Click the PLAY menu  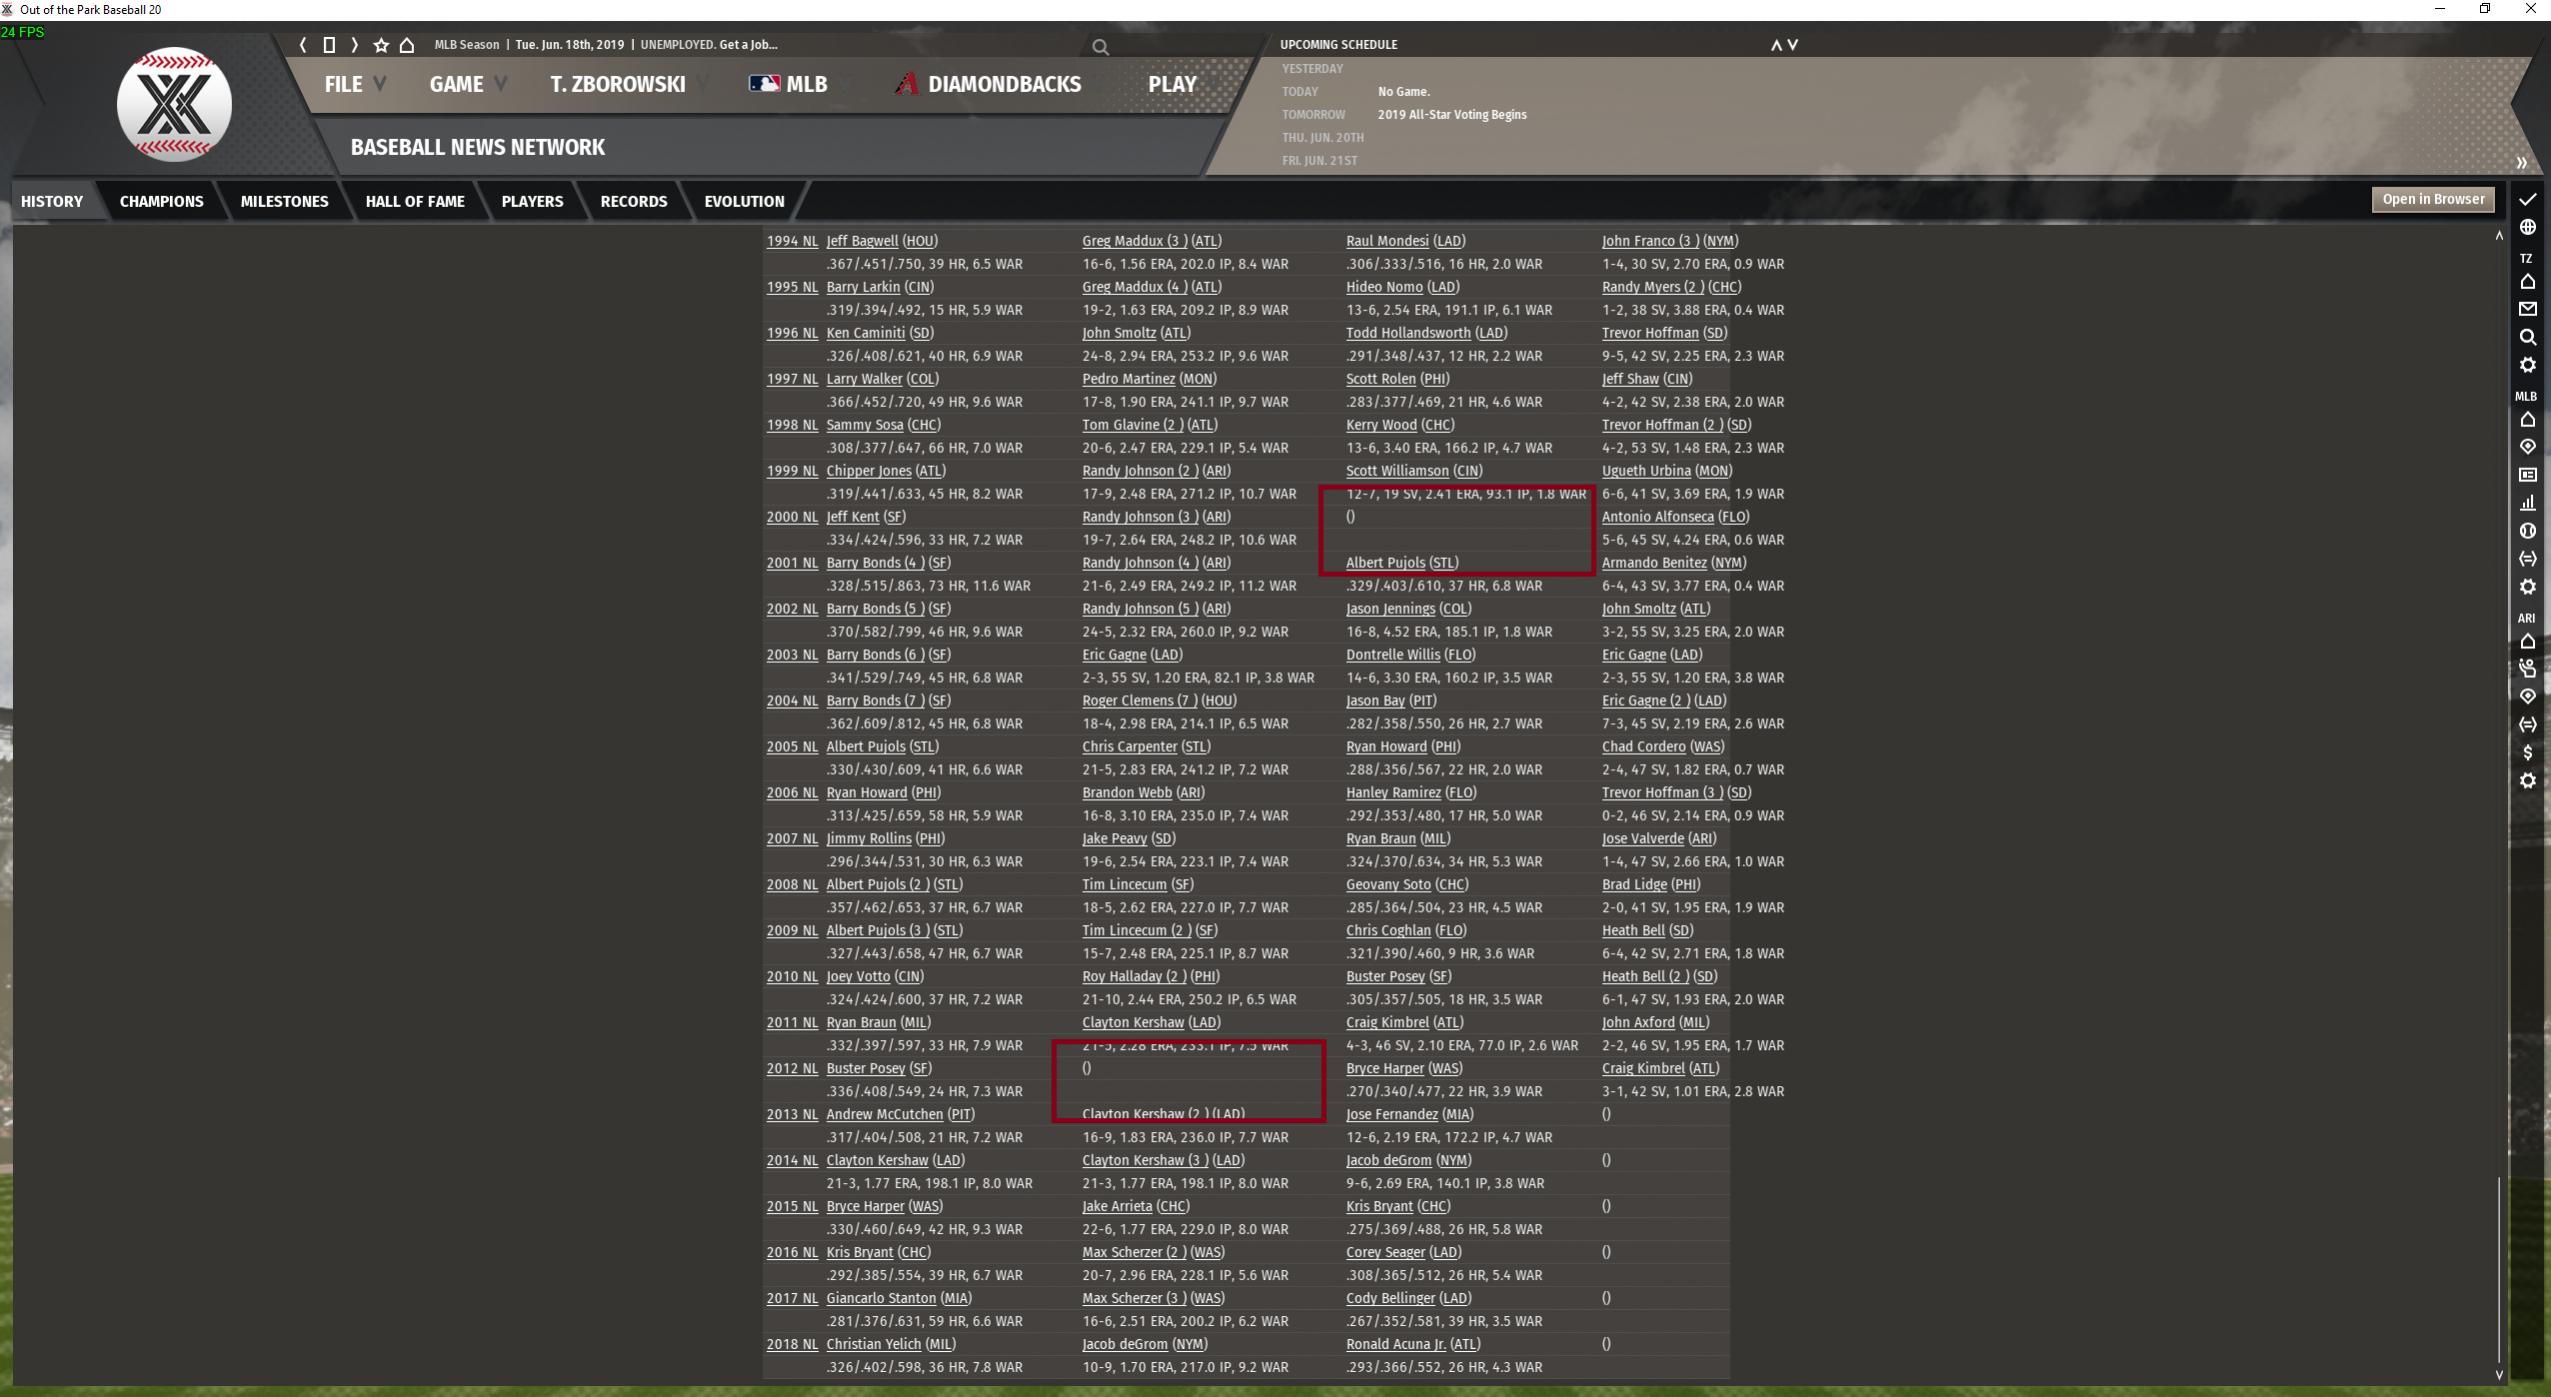(x=1172, y=84)
